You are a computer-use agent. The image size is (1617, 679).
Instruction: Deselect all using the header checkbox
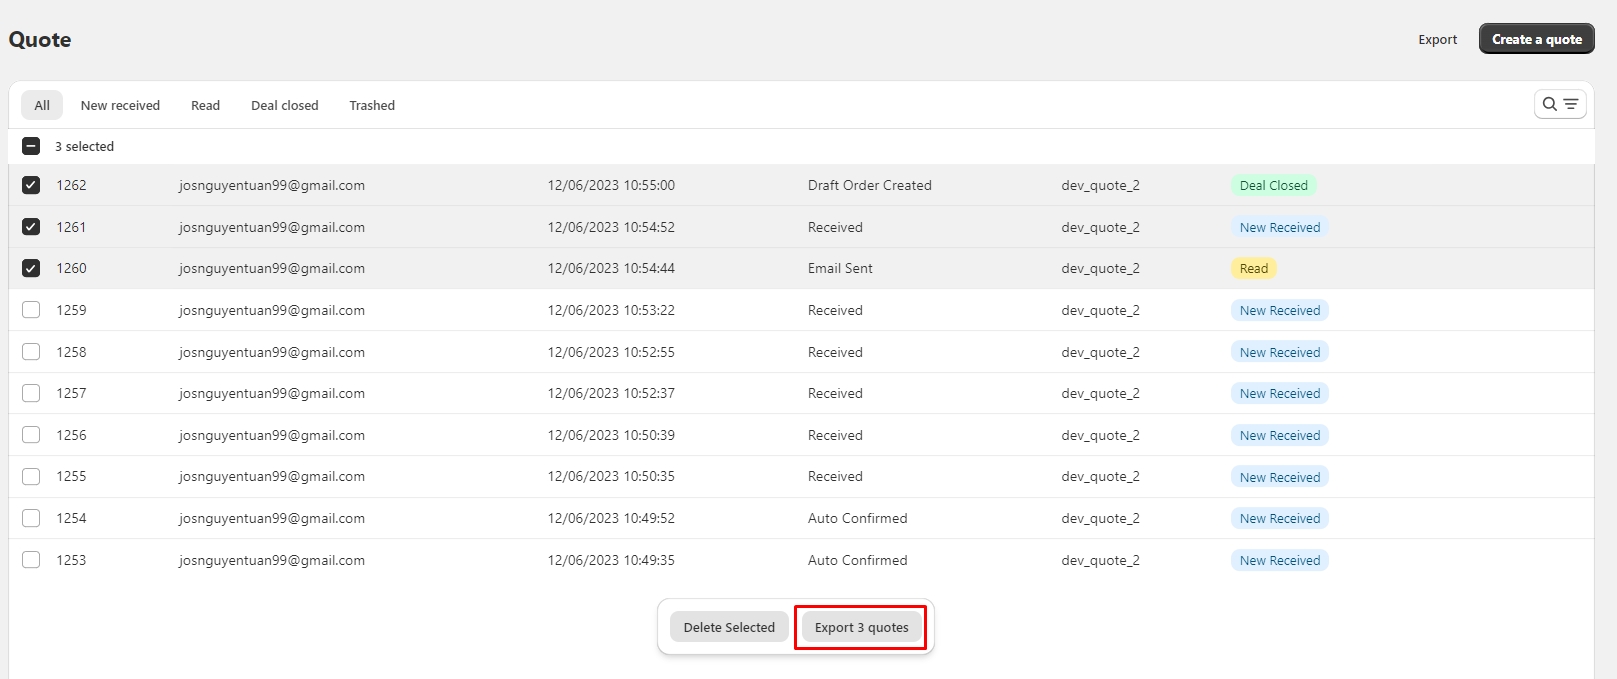[31, 146]
